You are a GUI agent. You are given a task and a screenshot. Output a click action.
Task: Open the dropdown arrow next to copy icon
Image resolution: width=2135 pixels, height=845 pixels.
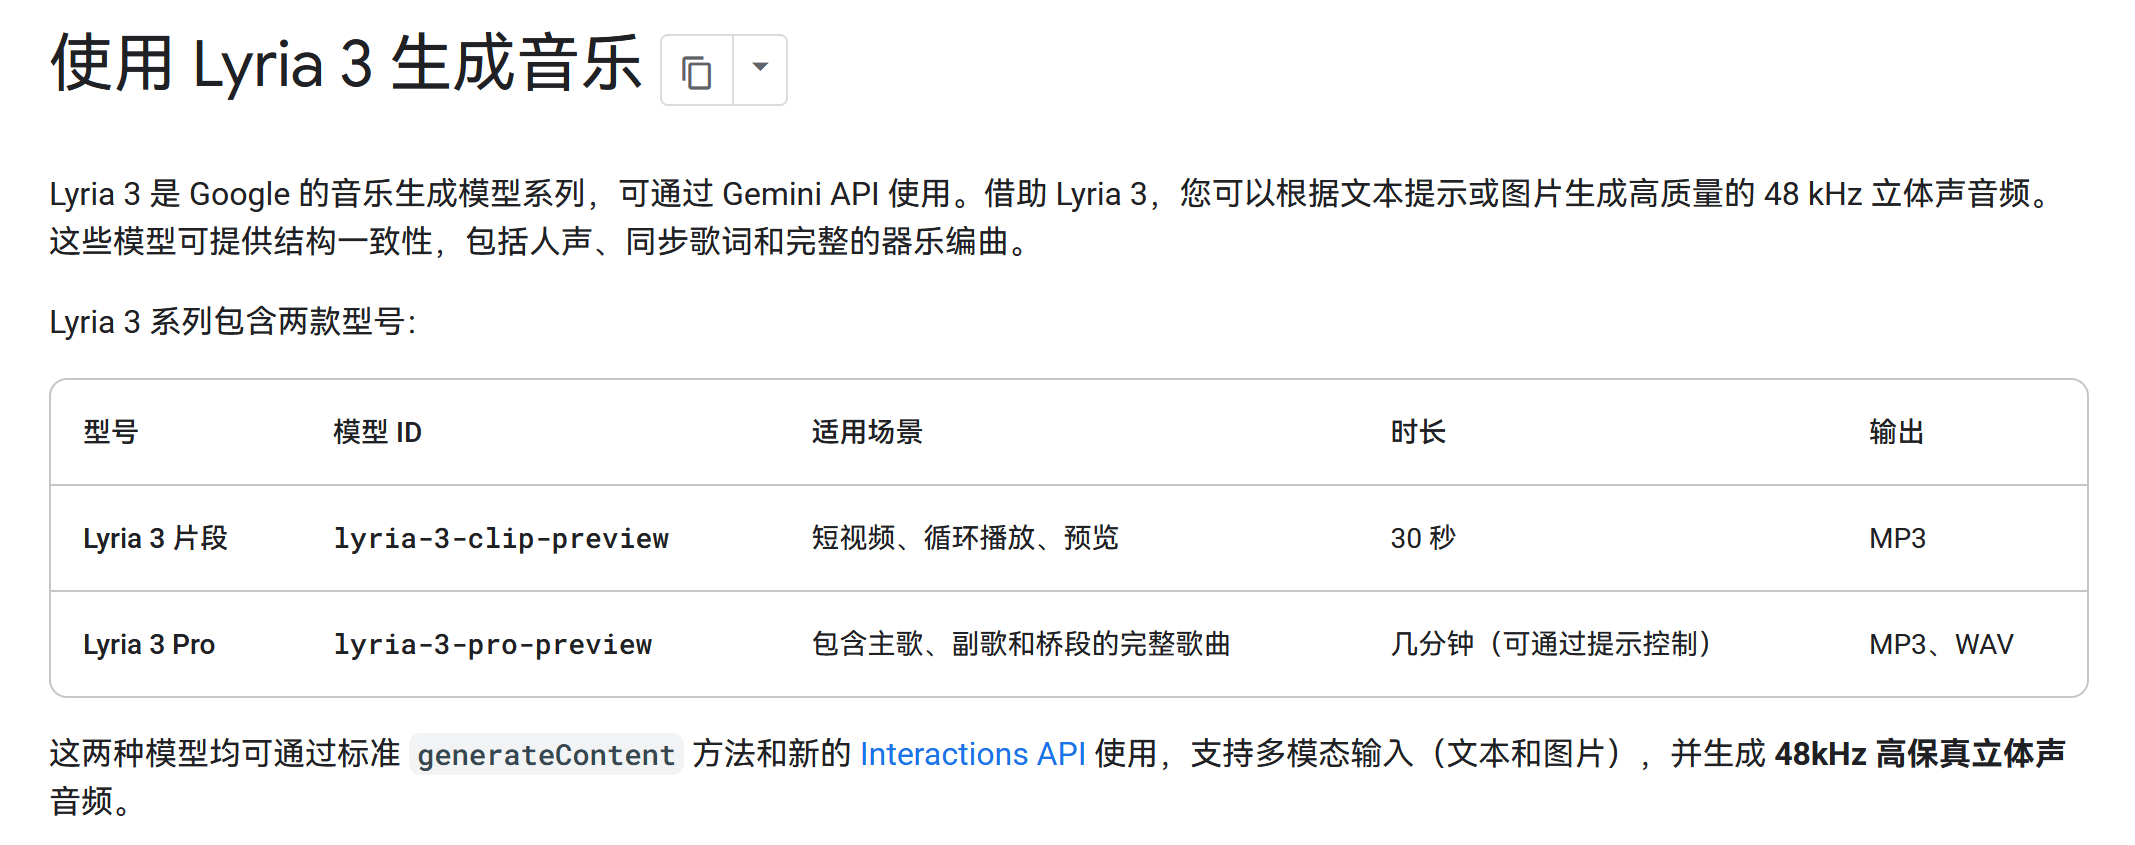(760, 69)
